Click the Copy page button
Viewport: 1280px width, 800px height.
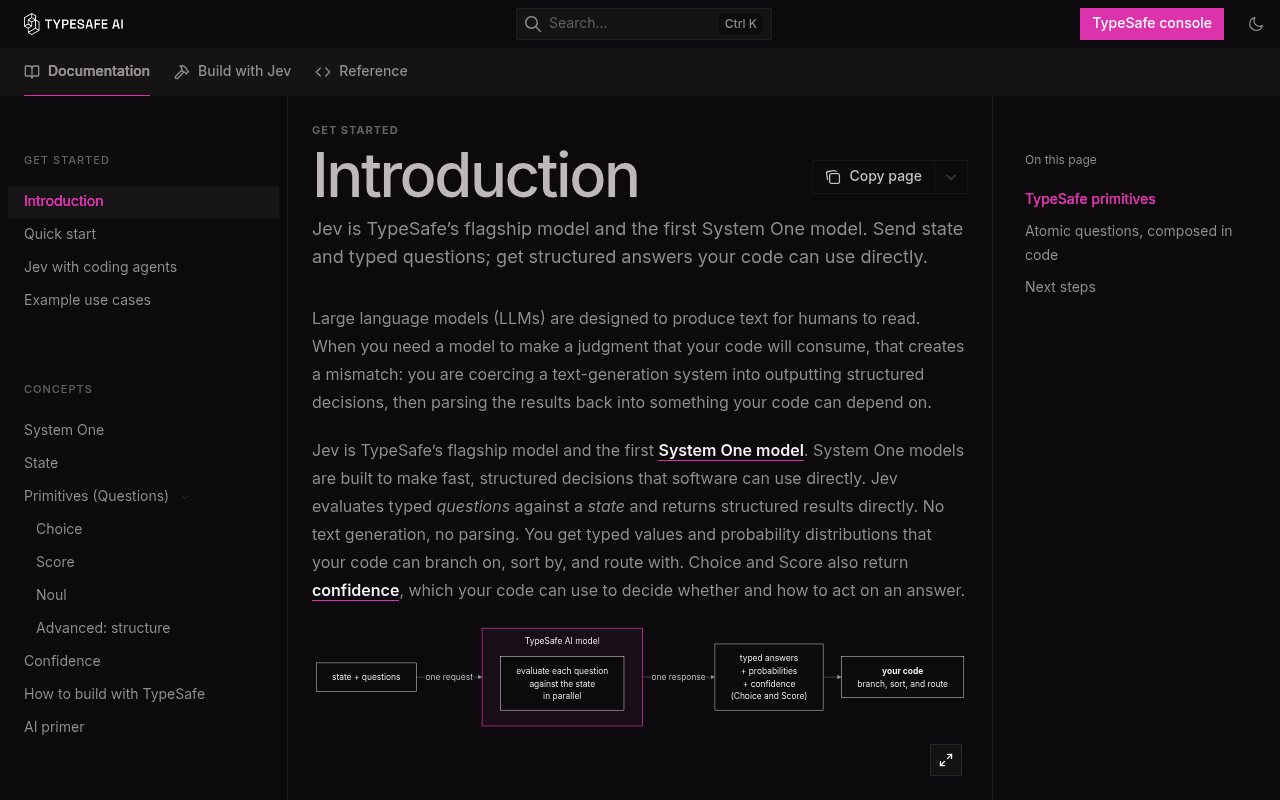pyautogui.click(x=873, y=176)
